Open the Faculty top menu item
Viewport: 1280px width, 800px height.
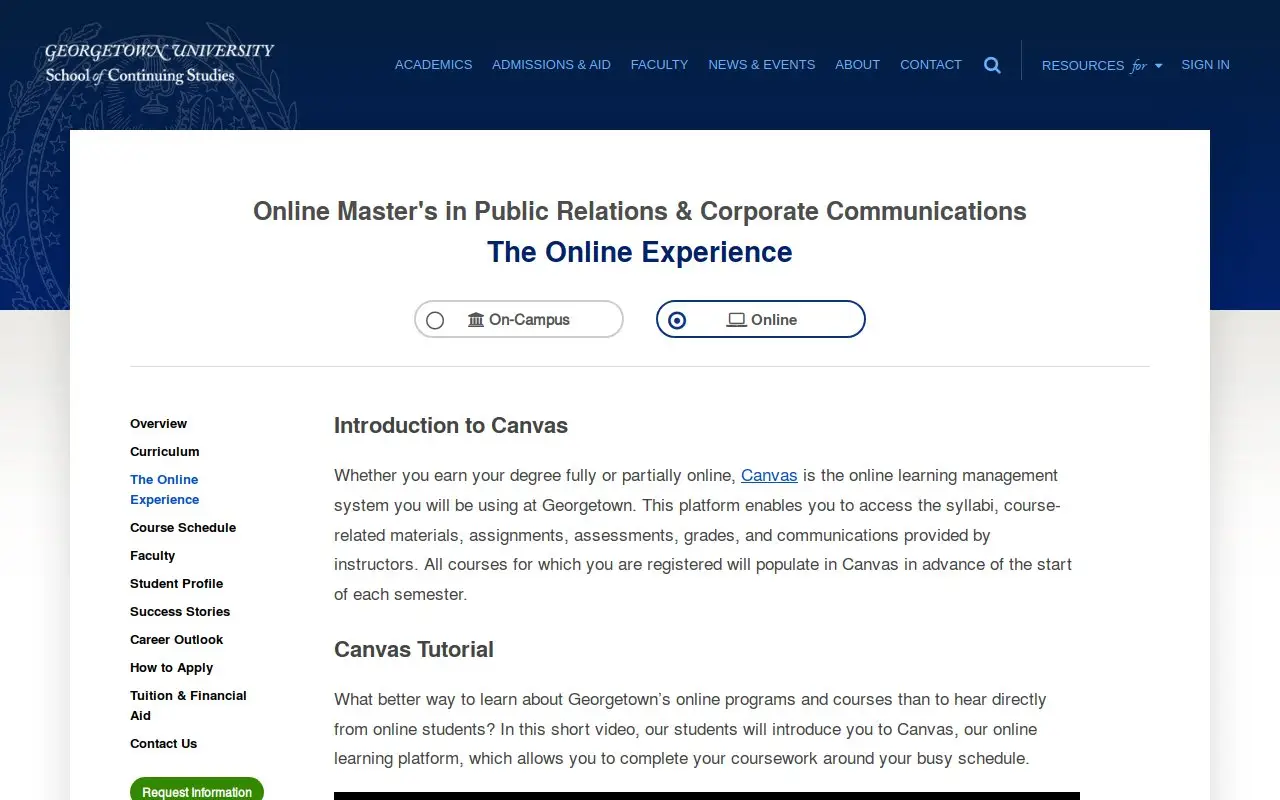click(x=659, y=64)
